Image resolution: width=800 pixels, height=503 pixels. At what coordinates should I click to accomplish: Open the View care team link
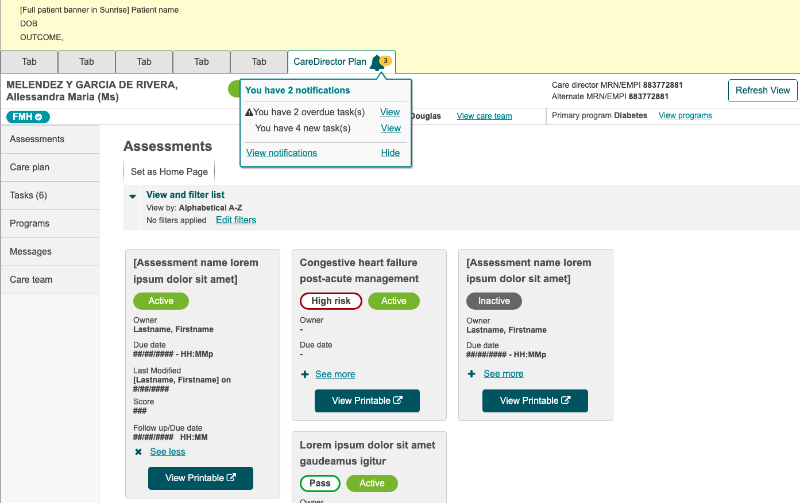(484, 116)
